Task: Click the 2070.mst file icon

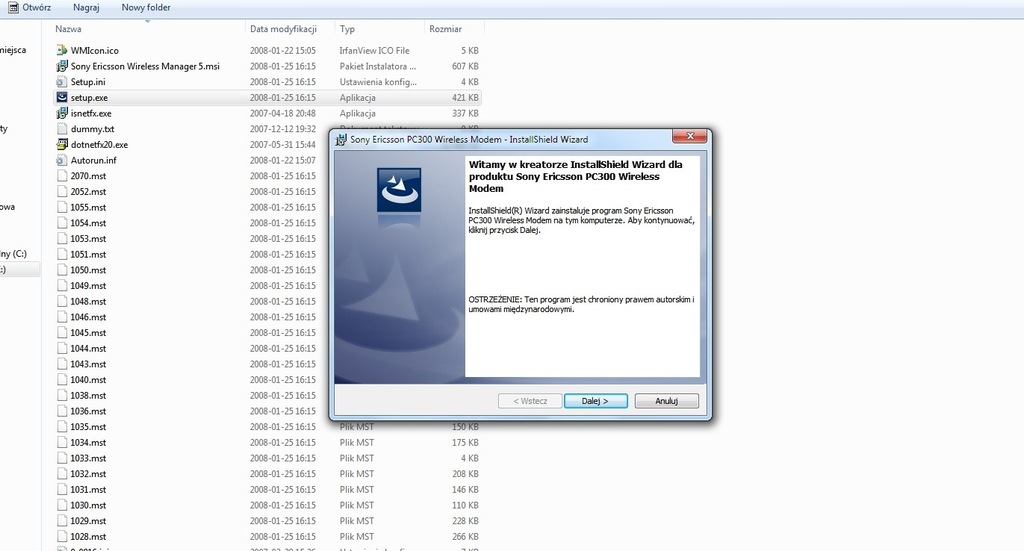Action: coord(61,176)
